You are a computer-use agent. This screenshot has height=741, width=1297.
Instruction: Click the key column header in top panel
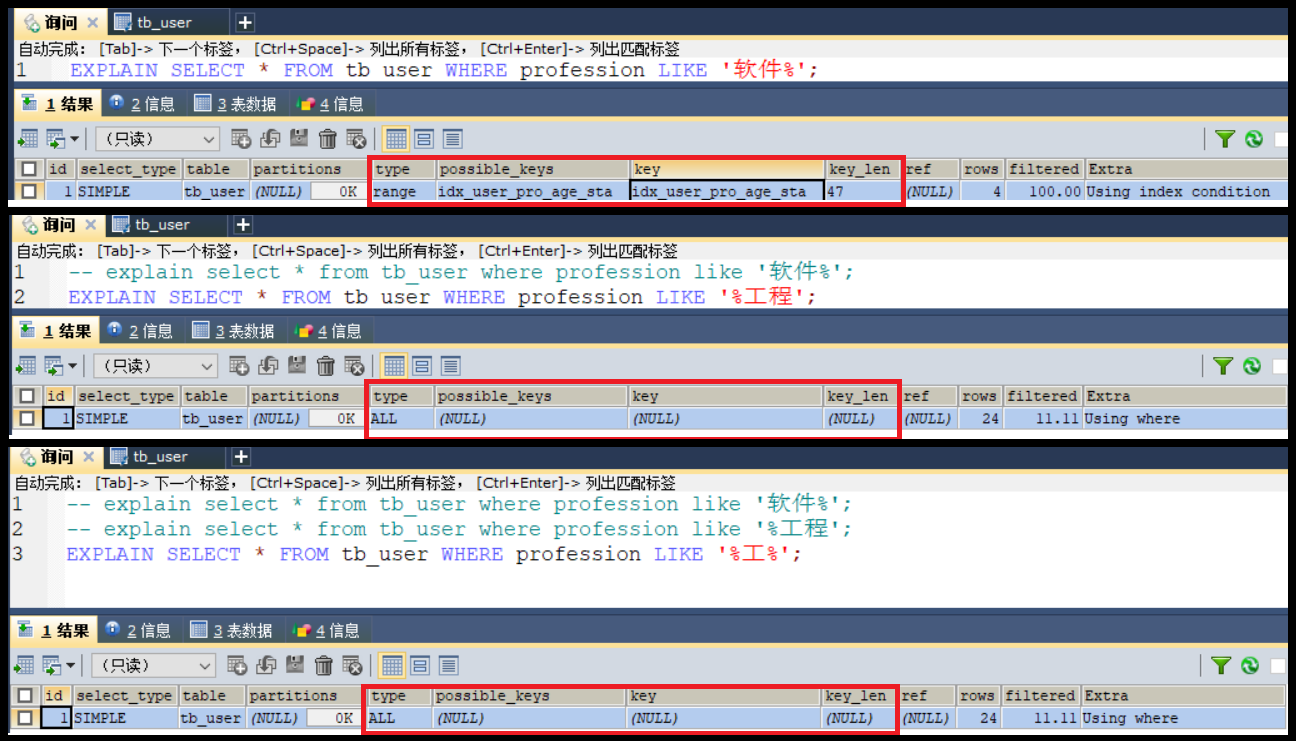728,169
